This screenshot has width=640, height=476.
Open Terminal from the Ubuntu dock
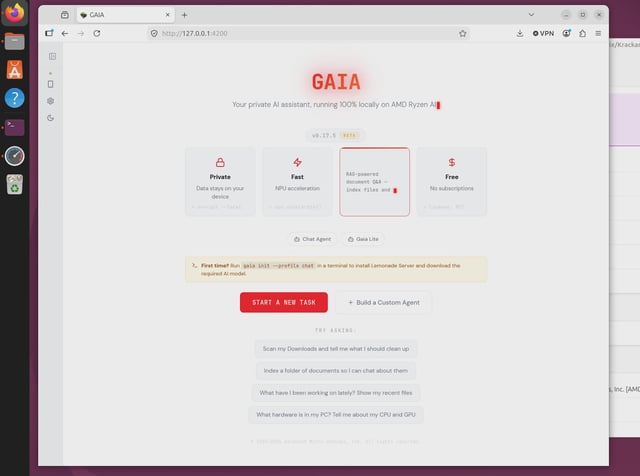[x=15, y=127]
